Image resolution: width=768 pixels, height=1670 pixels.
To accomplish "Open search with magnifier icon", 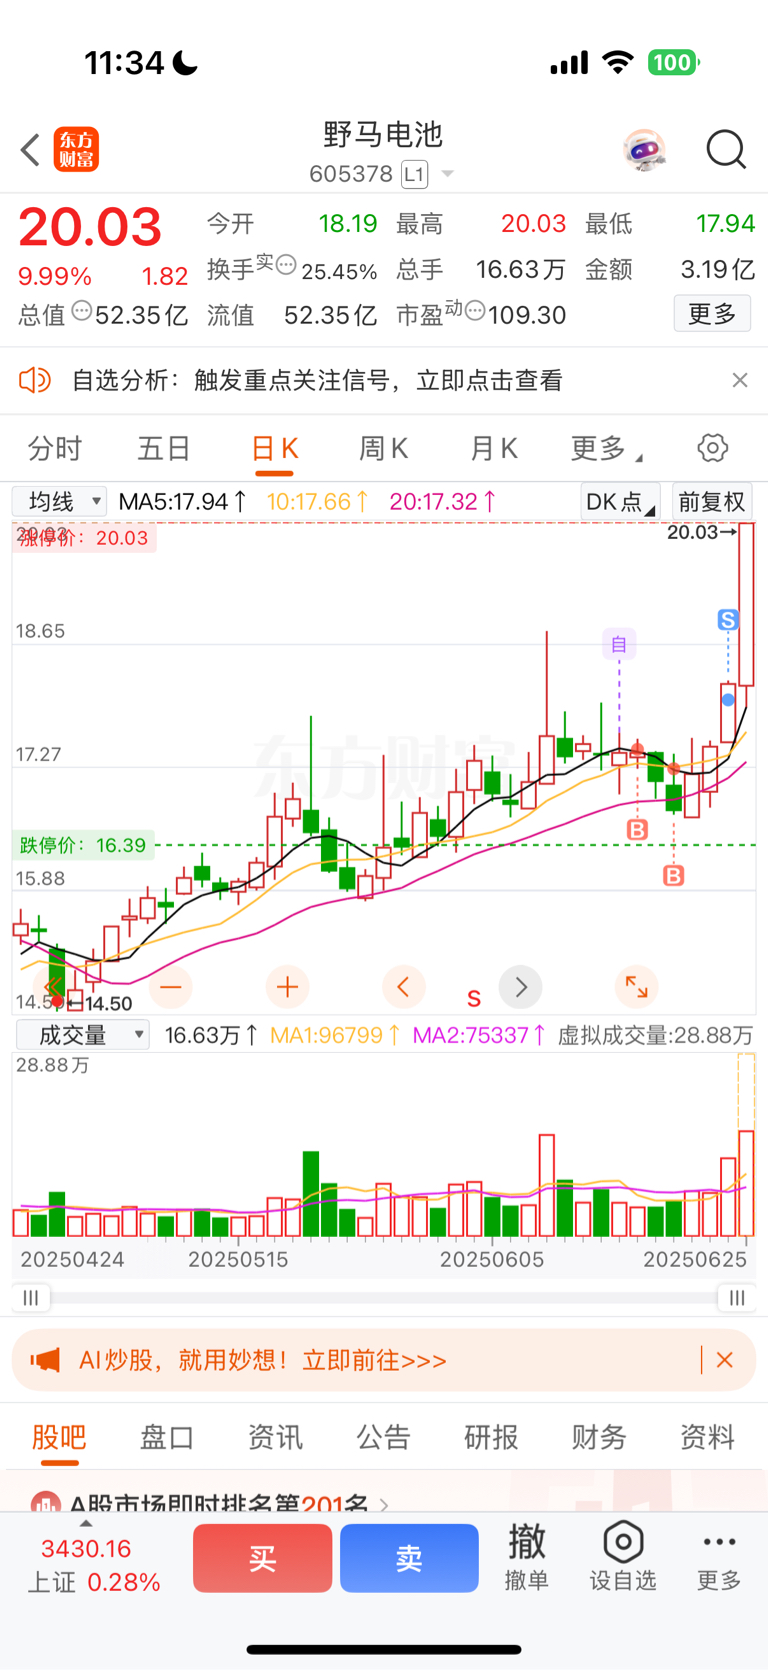I will click(726, 150).
